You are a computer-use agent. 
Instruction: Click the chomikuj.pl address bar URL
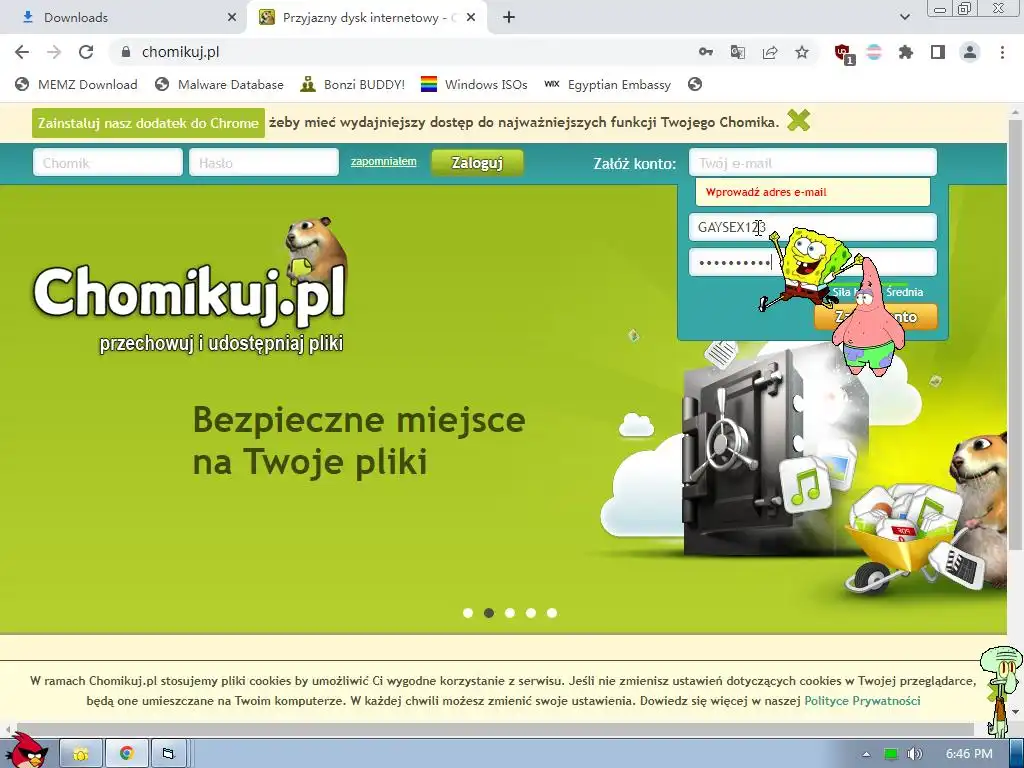coord(180,52)
